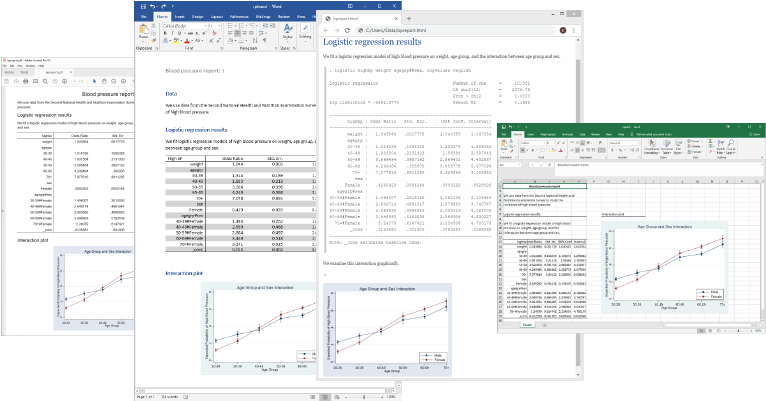
Task: Toggle Merge & Center in Excel
Action: pyautogui.click(x=601, y=150)
